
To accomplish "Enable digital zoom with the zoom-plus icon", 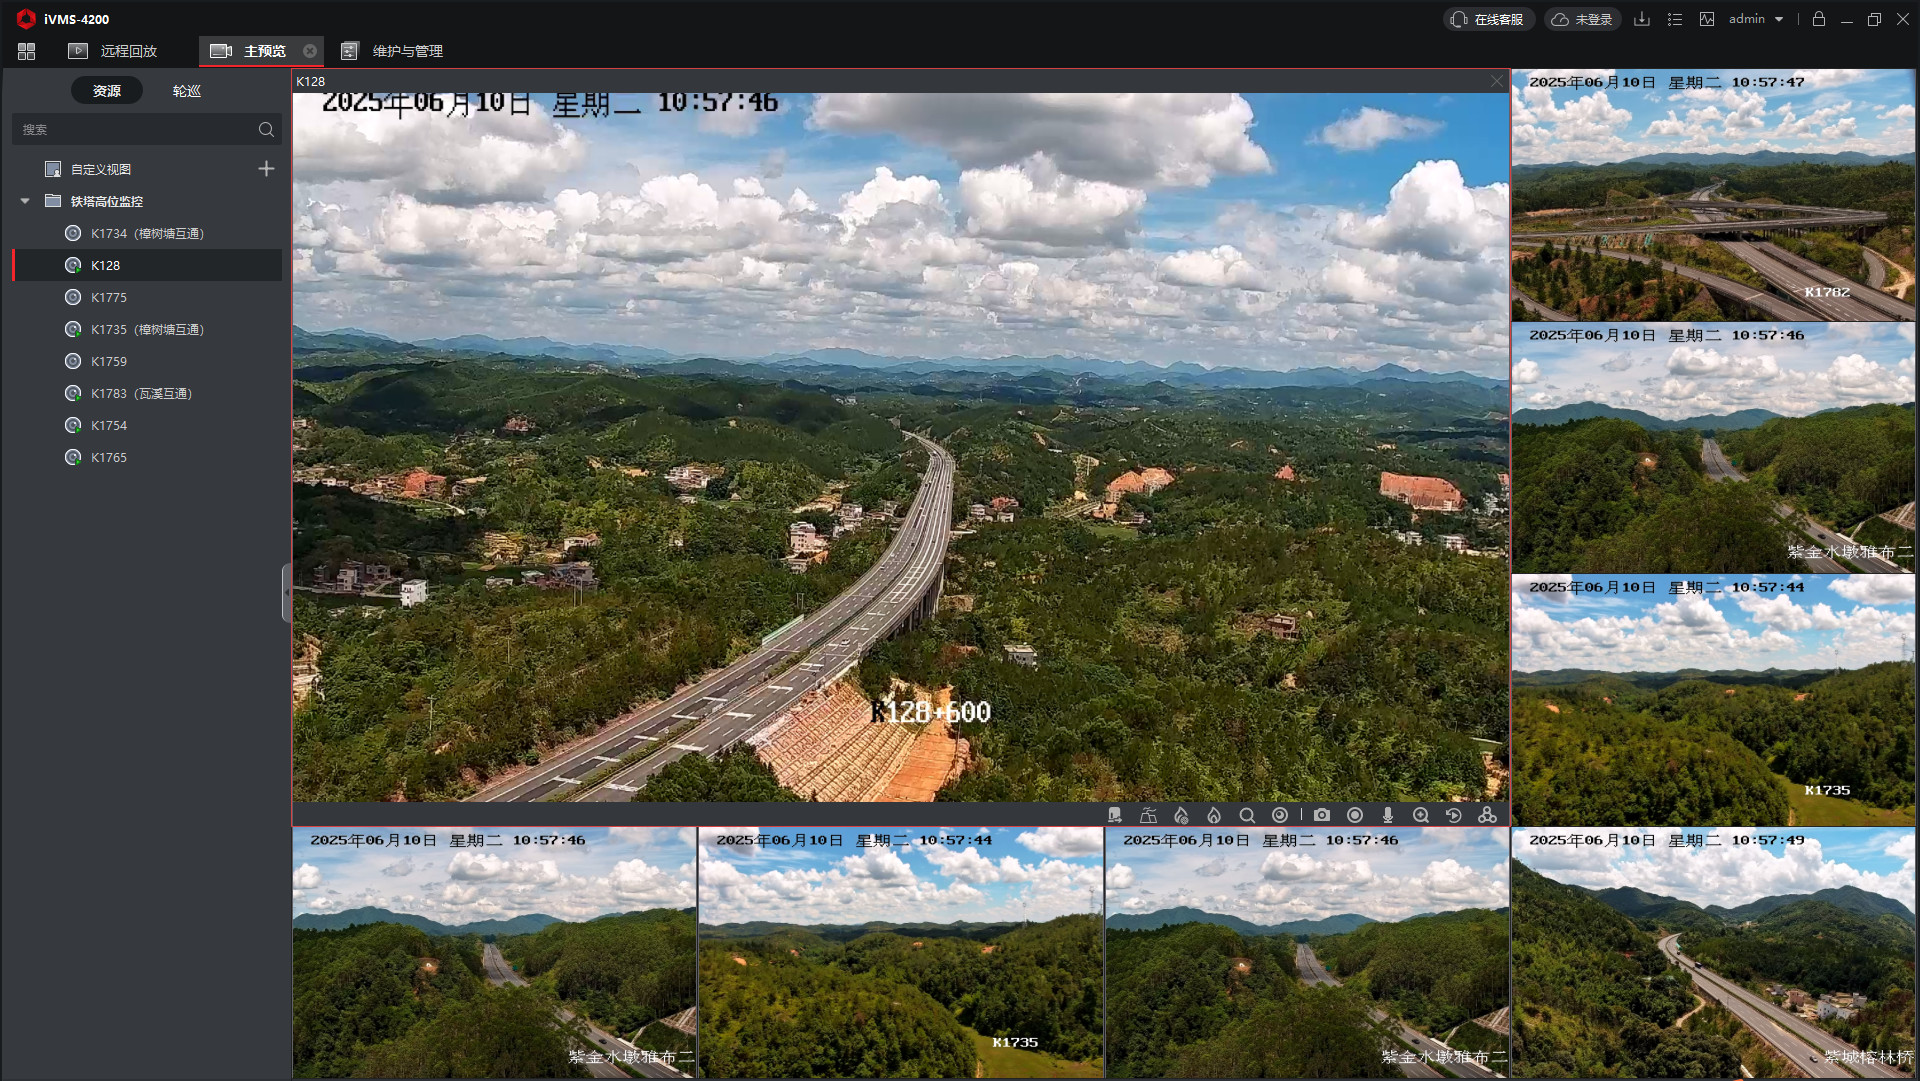I will point(1421,815).
